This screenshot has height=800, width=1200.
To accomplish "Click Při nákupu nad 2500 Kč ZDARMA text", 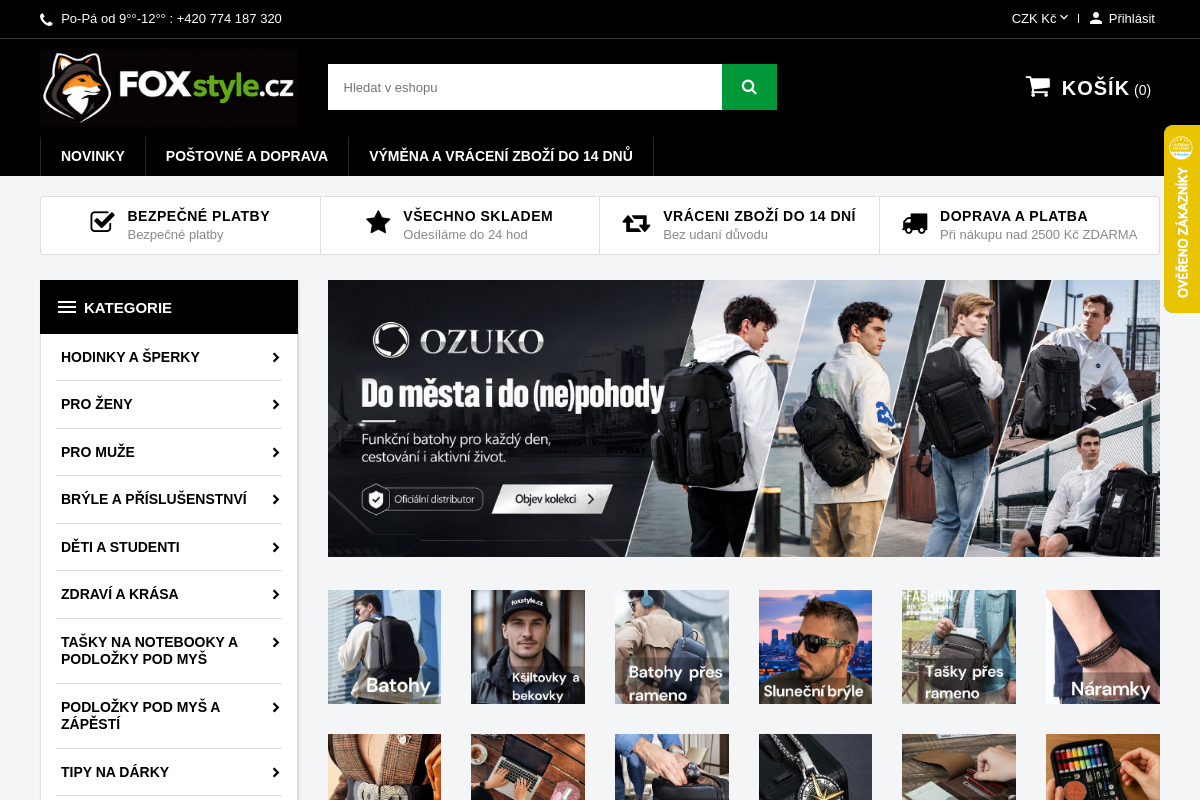I will click(1038, 235).
